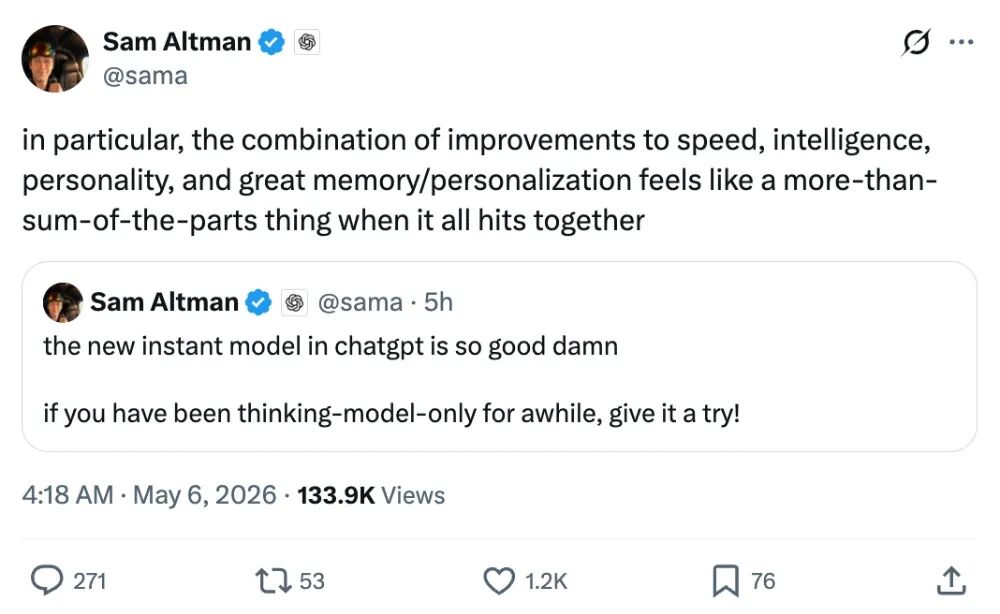Bookmark this tweet
Screen dimensions: 1000x614
pos(725,581)
